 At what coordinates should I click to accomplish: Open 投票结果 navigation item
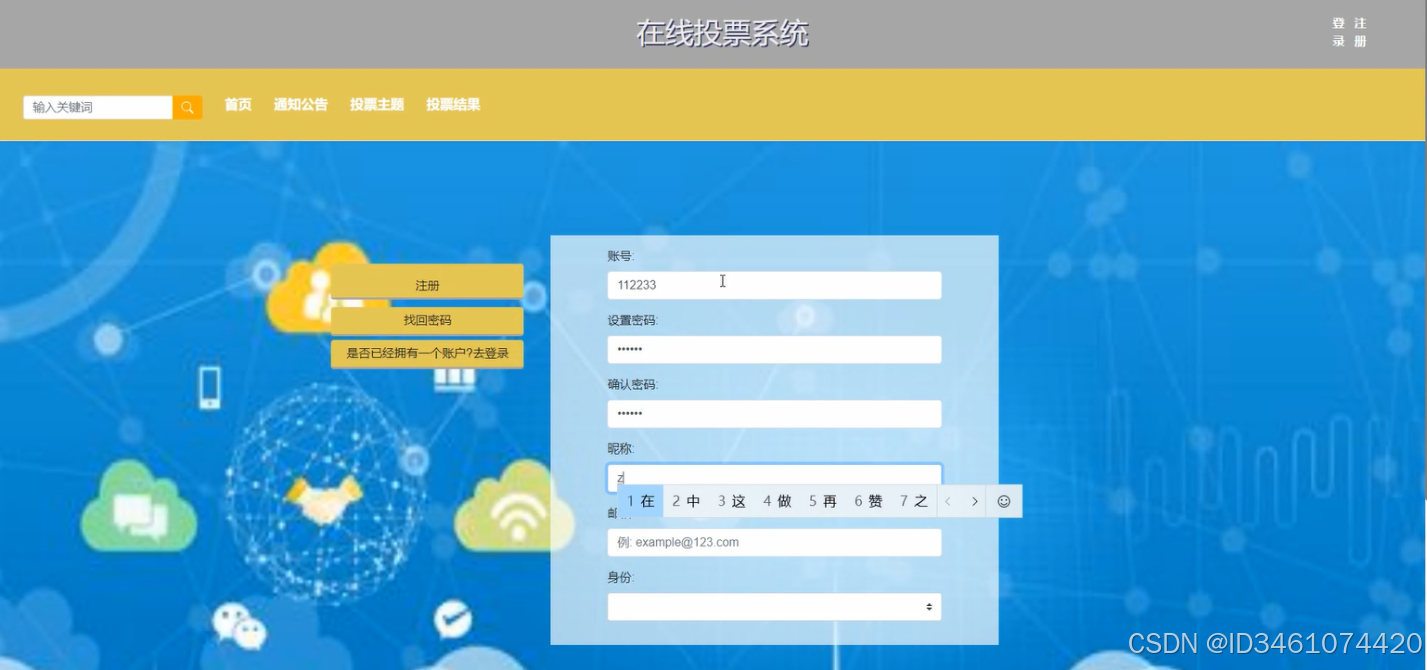453,104
